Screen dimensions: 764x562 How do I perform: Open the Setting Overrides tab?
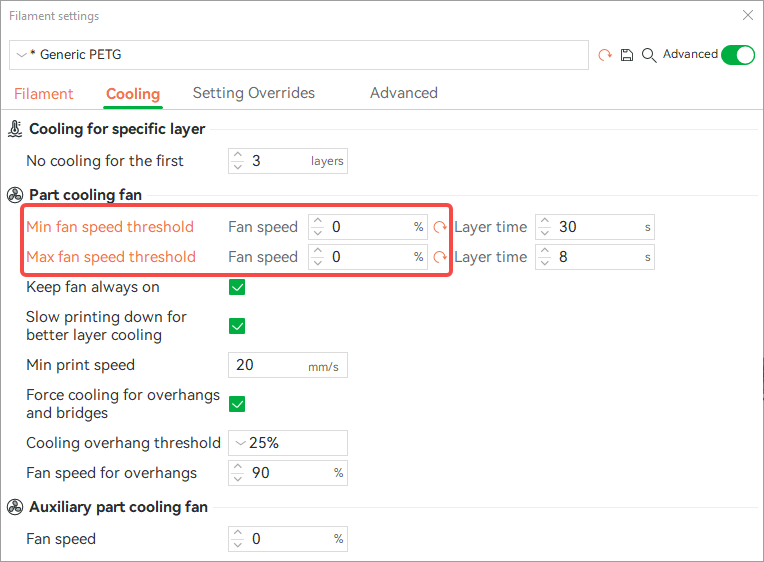(254, 93)
